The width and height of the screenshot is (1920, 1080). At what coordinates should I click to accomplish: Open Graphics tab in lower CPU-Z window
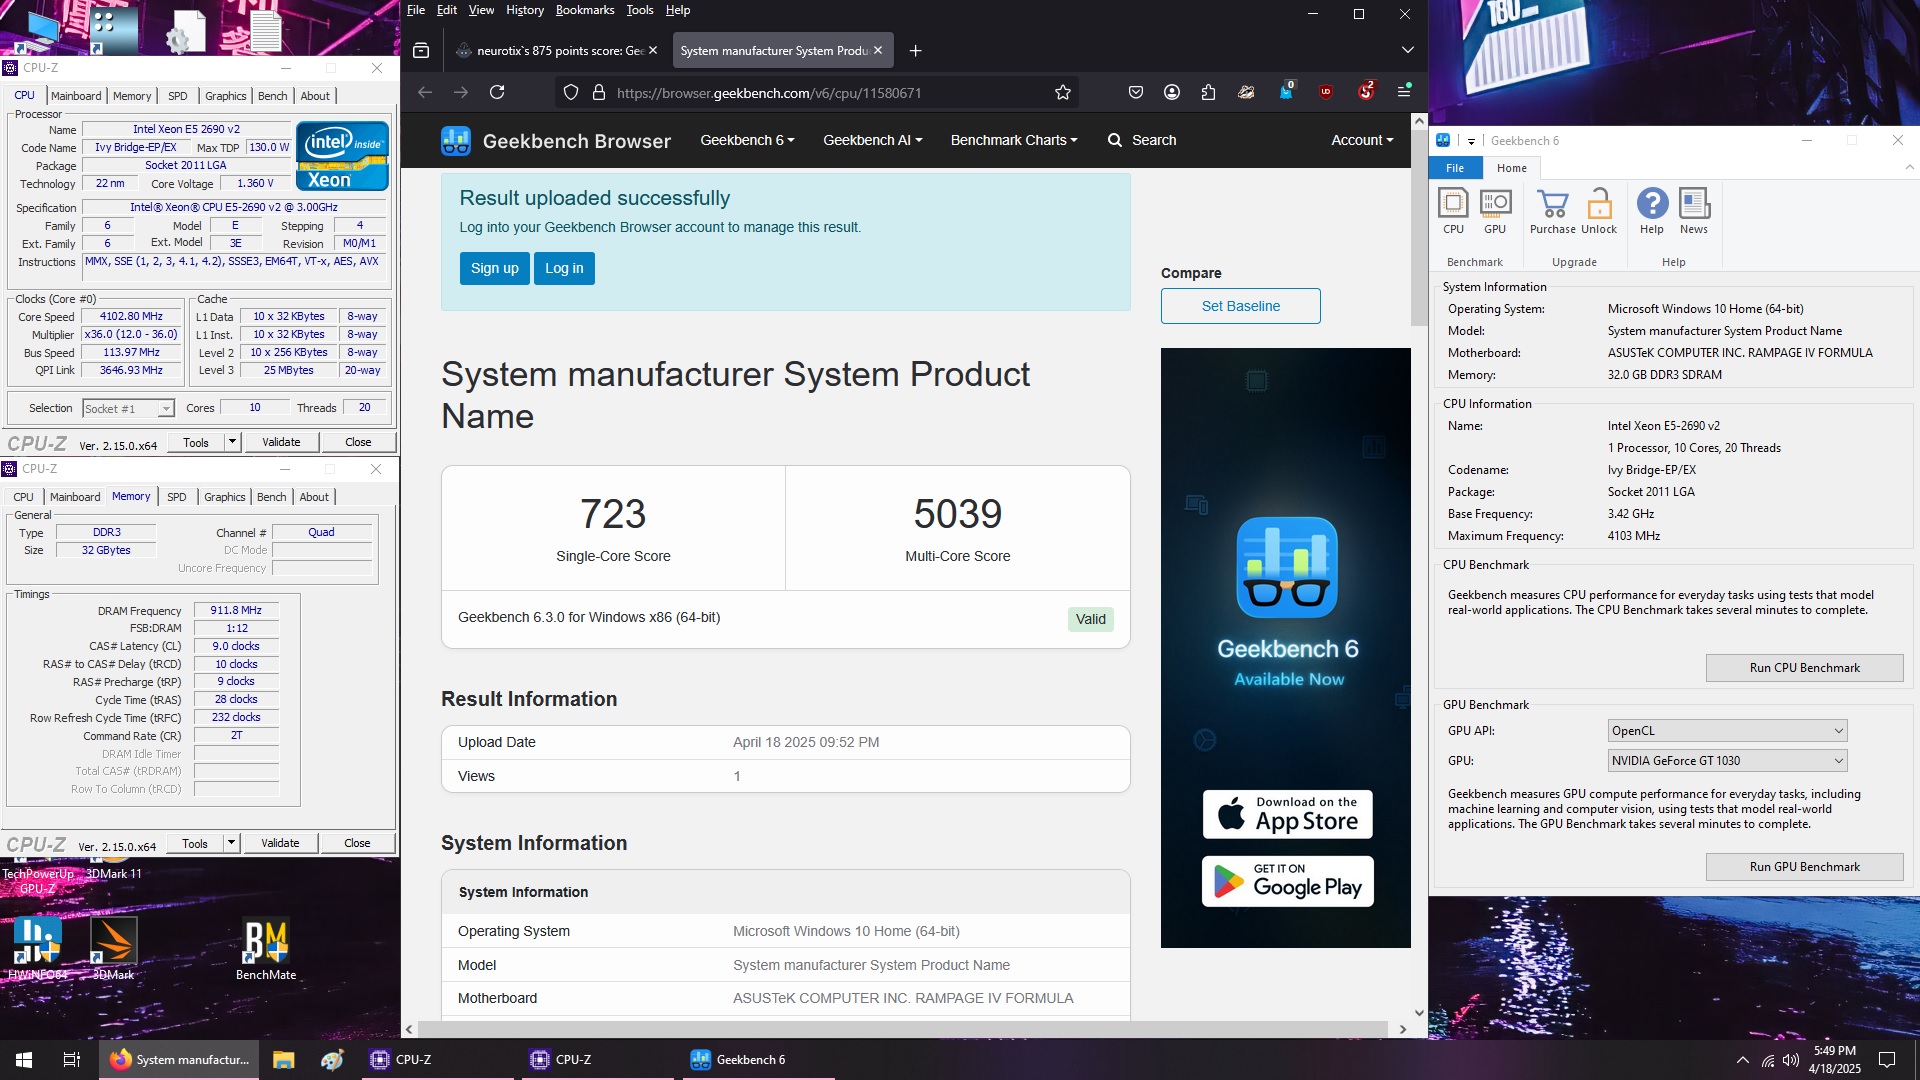[x=224, y=497]
